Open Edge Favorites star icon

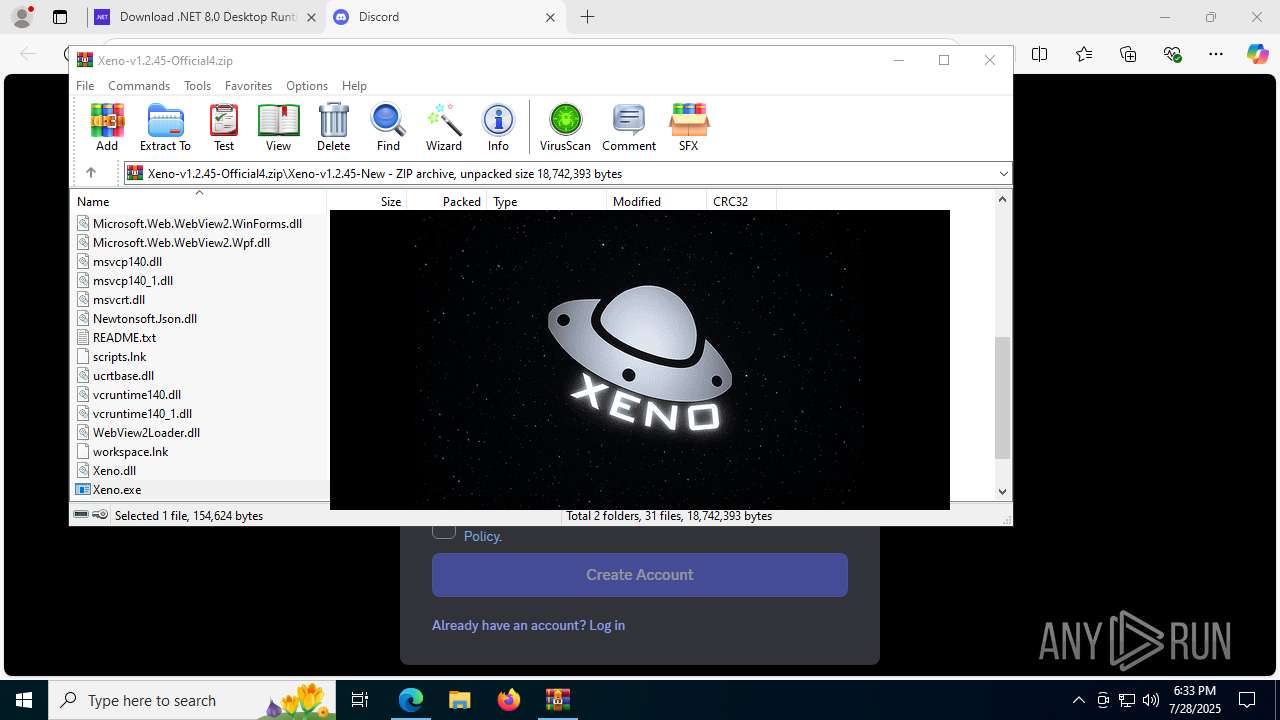click(1084, 54)
